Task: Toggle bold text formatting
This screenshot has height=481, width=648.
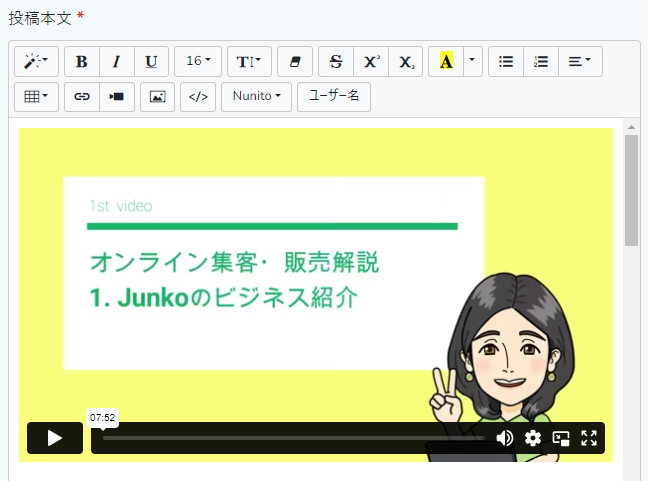Action: click(82, 61)
